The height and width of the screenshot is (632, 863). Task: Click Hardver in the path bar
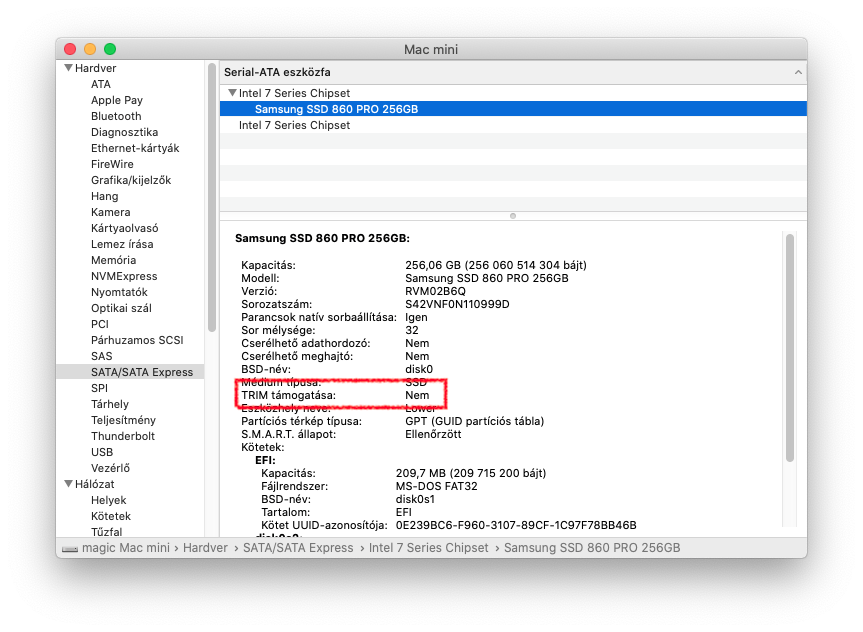click(205, 548)
